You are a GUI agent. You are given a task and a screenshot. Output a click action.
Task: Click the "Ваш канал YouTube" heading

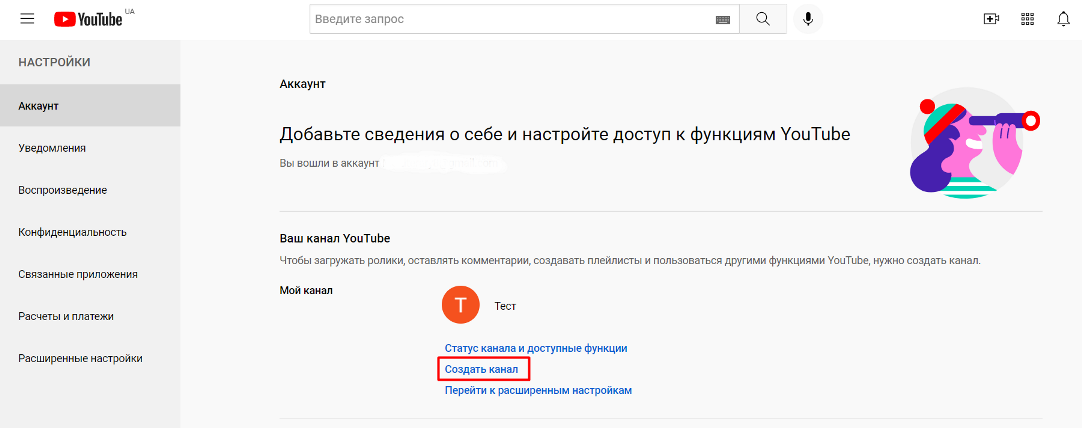(335, 238)
